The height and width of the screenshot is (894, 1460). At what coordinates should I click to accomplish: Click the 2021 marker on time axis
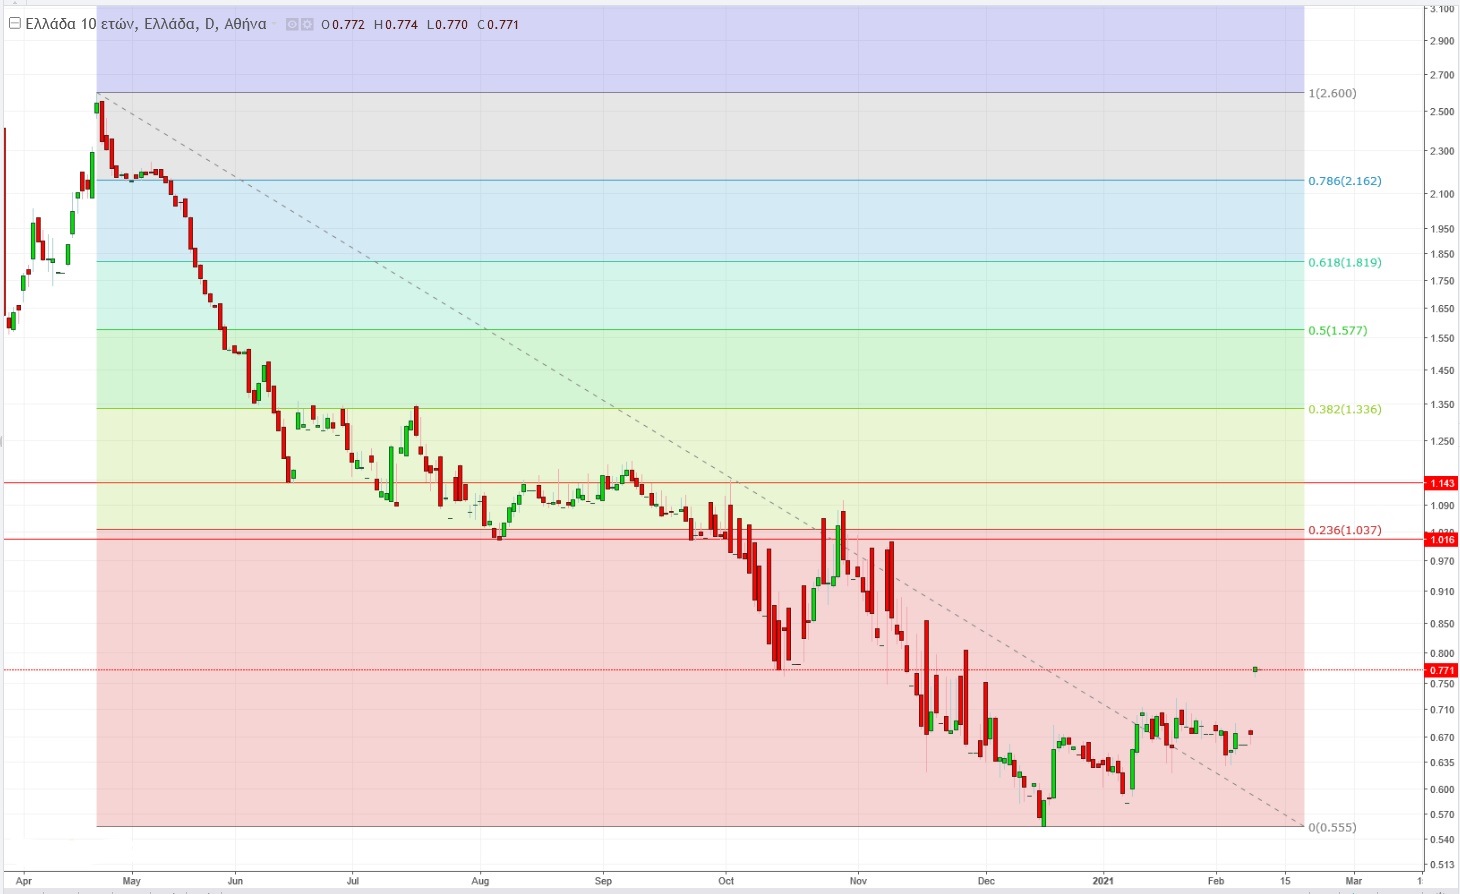(x=1103, y=881)
